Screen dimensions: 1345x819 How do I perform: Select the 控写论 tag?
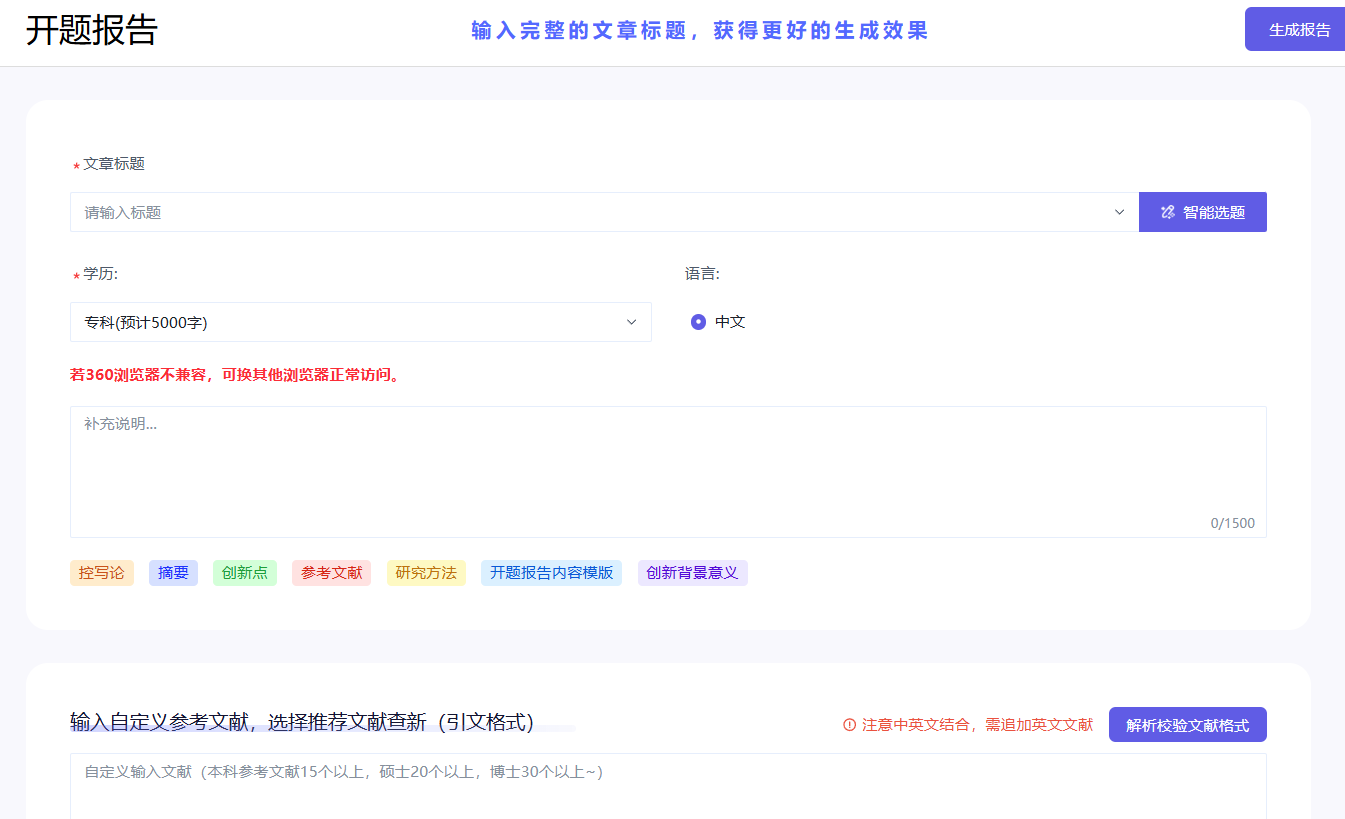point(102,573)
